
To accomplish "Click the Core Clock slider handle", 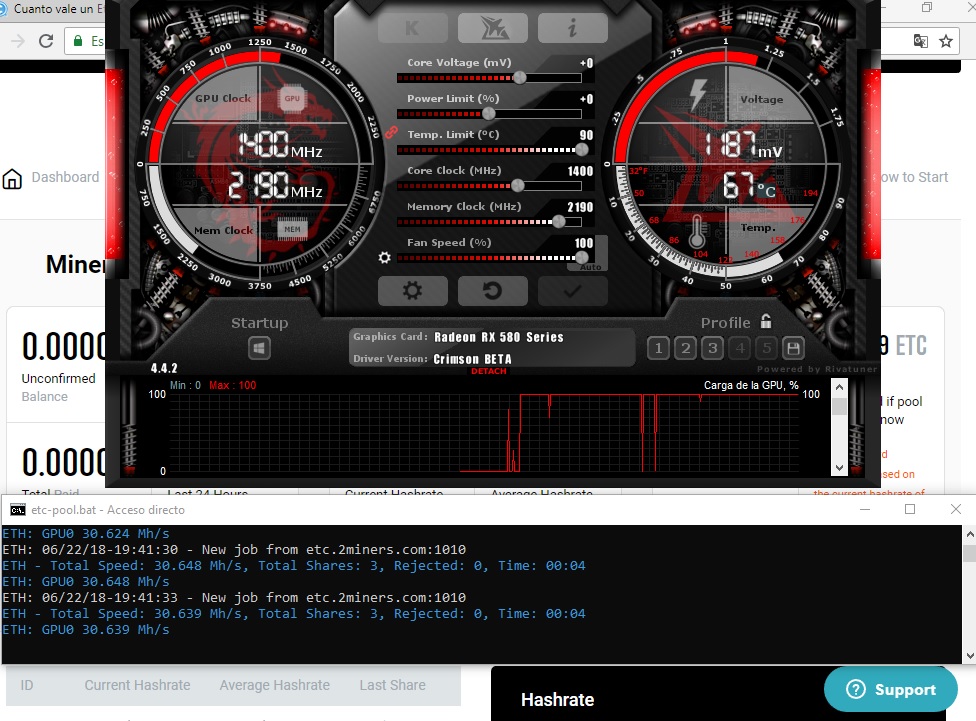I will 517,186.
